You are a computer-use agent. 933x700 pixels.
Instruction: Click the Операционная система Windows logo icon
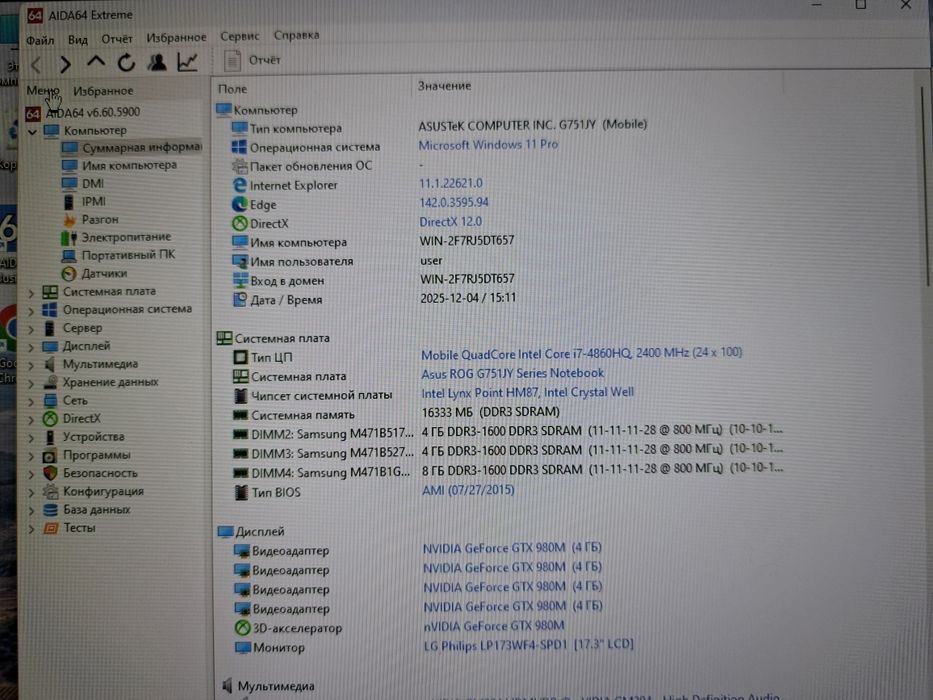point(239,147)
